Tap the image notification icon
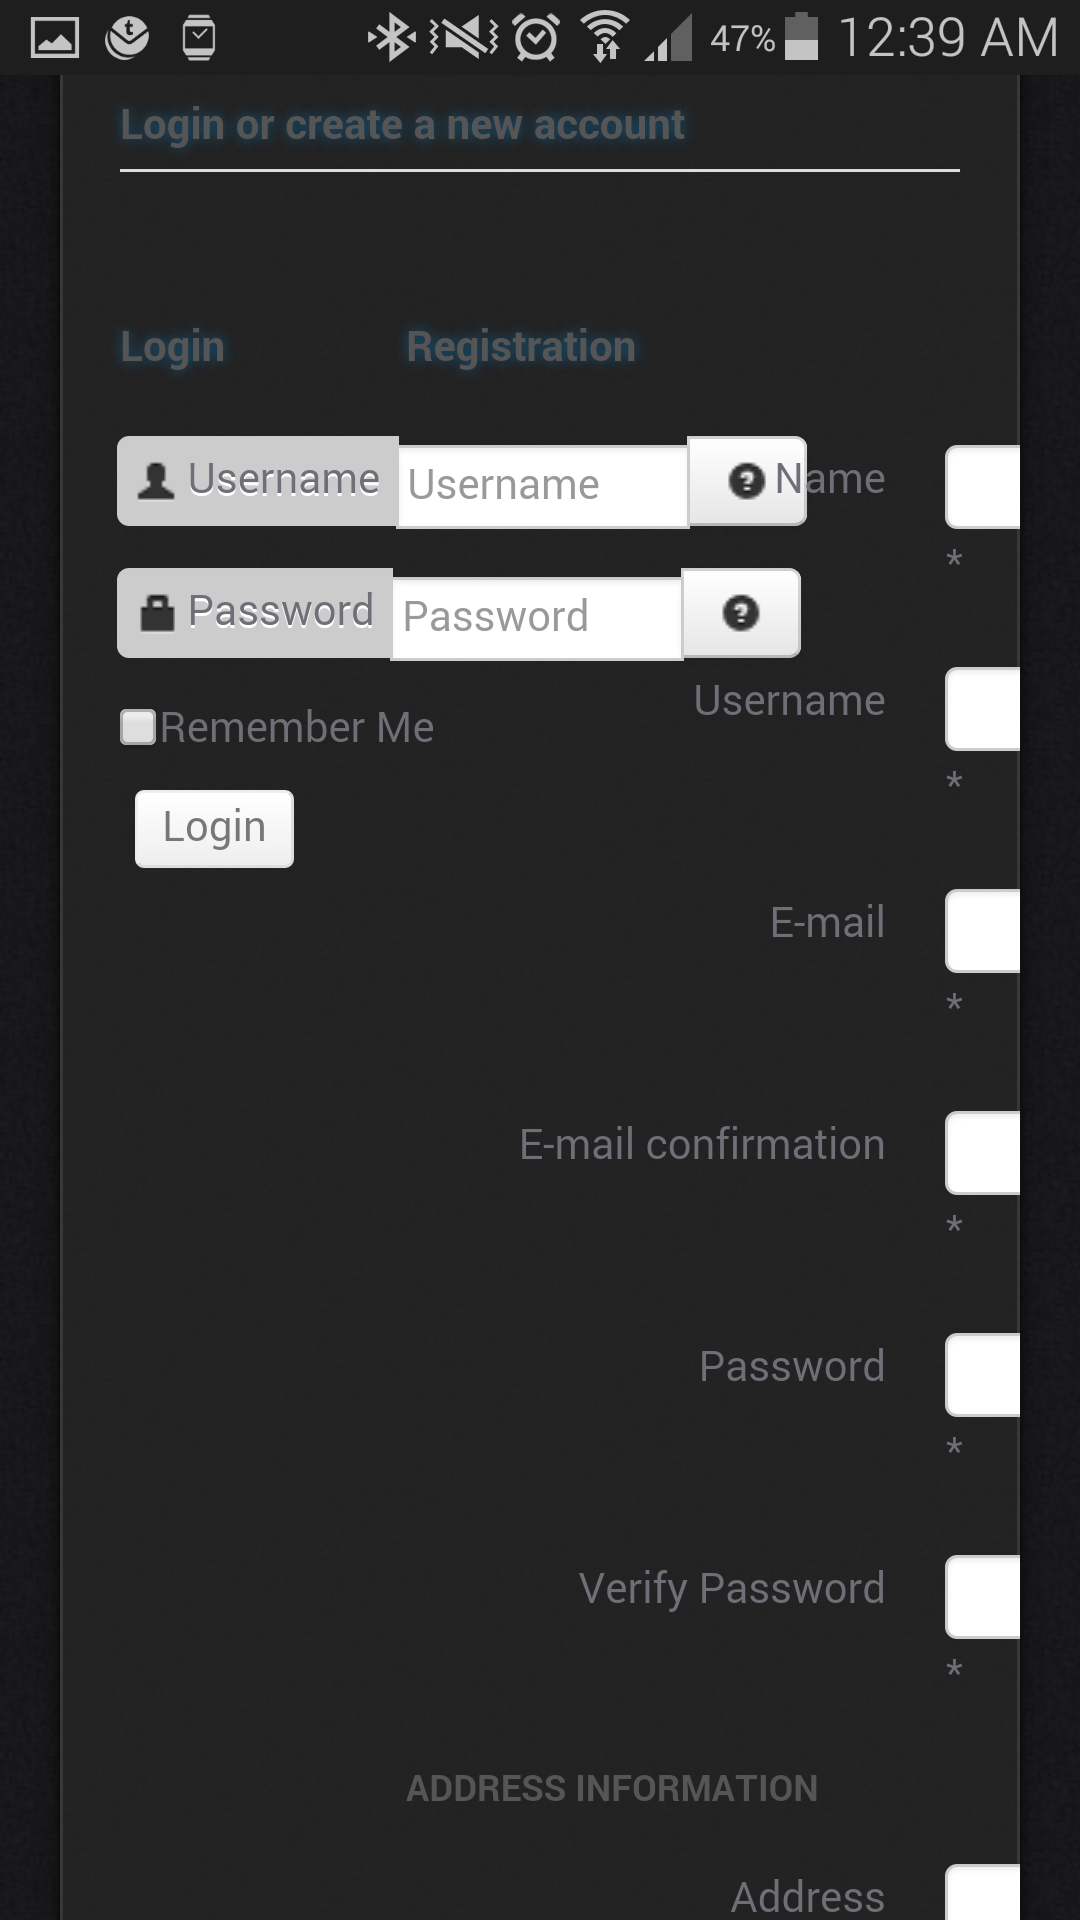The height and width of the screenshot is (1920, 1080). (x=54, y=38)
